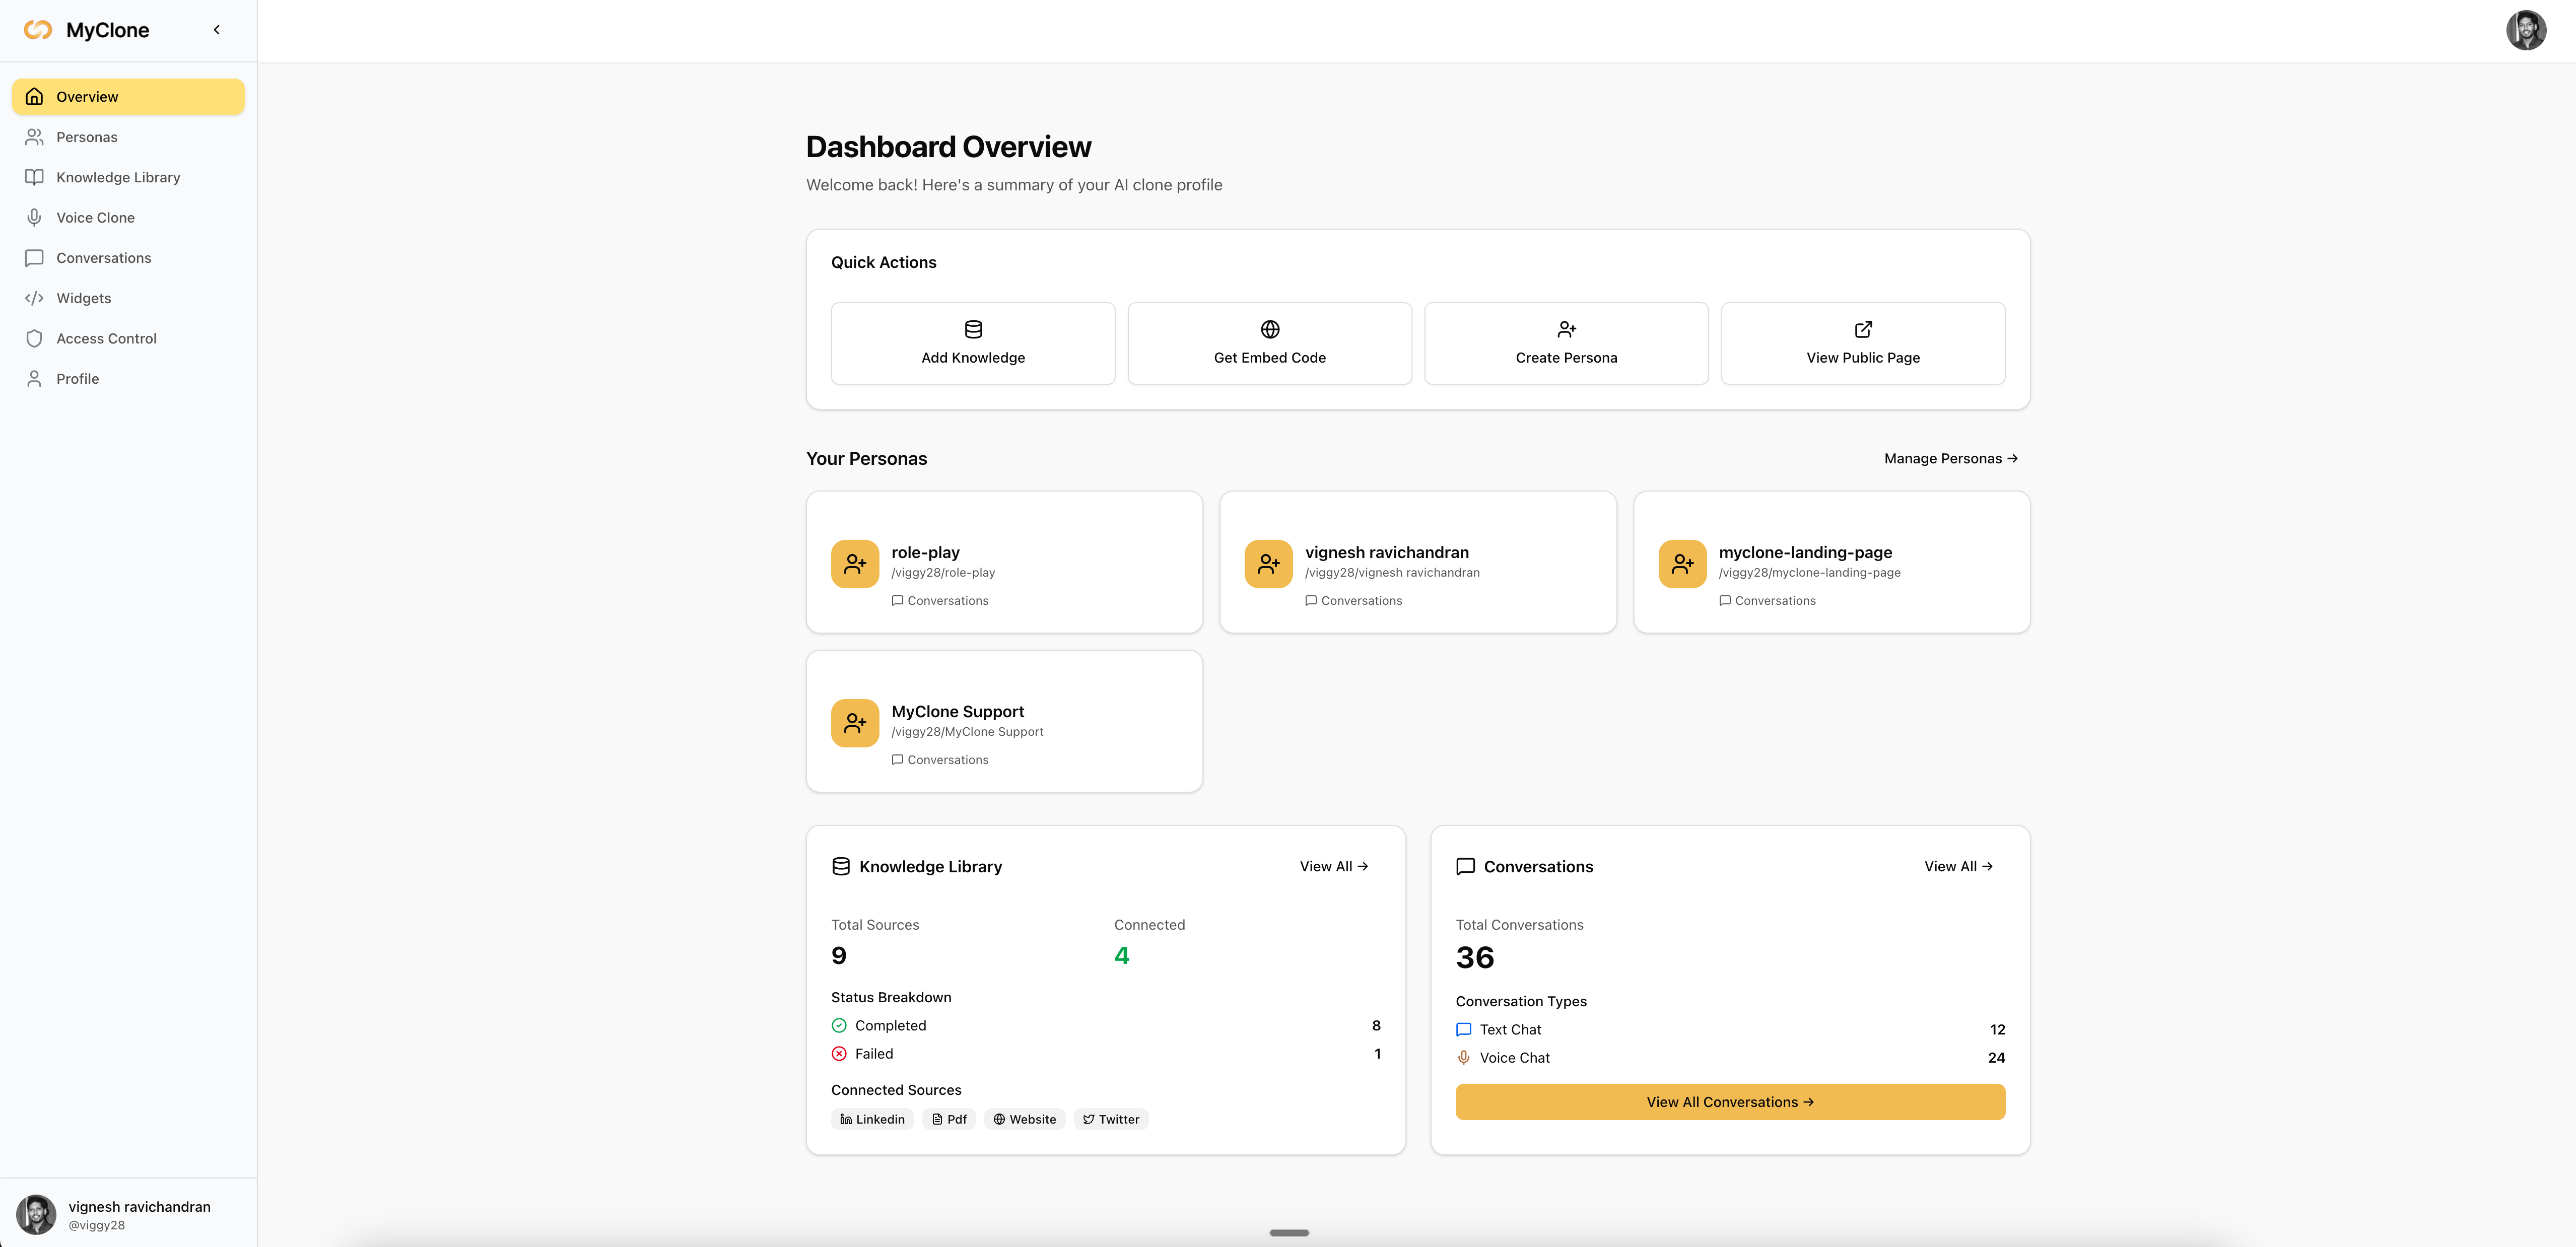Click the profile avatar at top right
Screen dimensions: 2576x1247
point(2527,30)
